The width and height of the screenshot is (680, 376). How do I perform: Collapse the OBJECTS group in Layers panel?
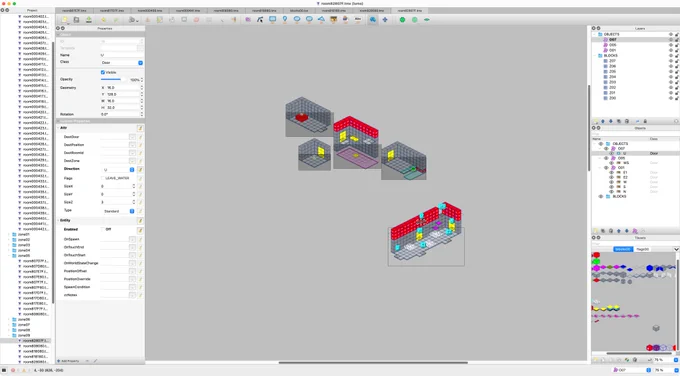595,34
